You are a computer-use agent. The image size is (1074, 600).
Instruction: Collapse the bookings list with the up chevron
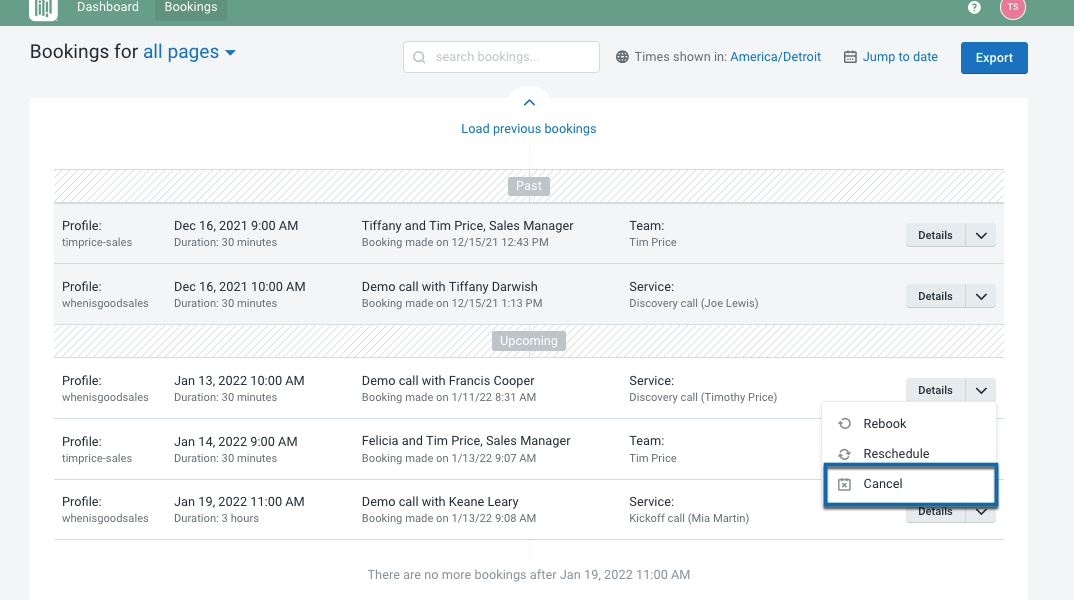pos(529,102)
